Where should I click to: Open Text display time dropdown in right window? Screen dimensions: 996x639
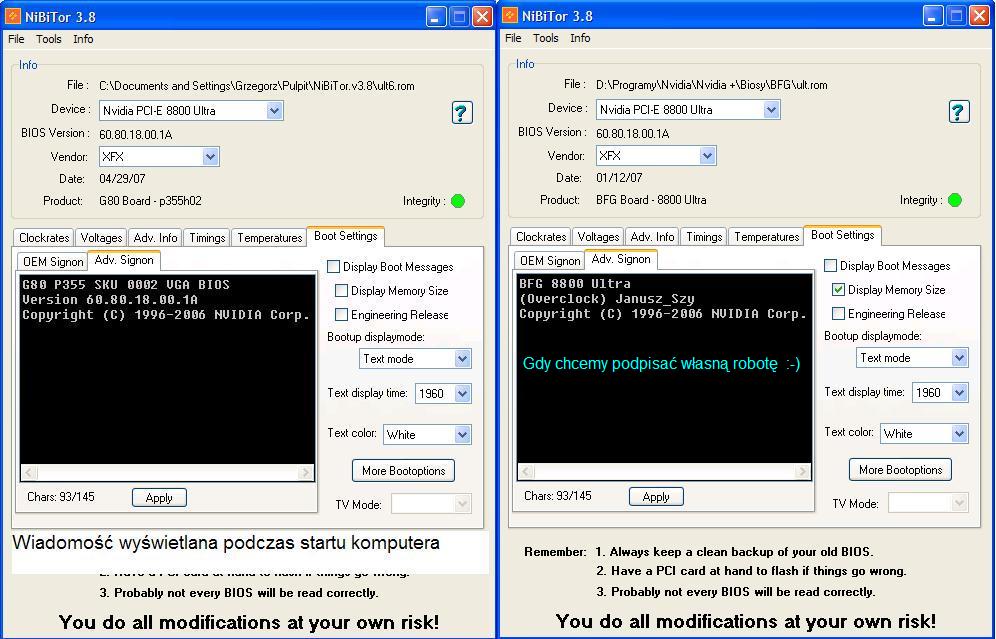959,393
